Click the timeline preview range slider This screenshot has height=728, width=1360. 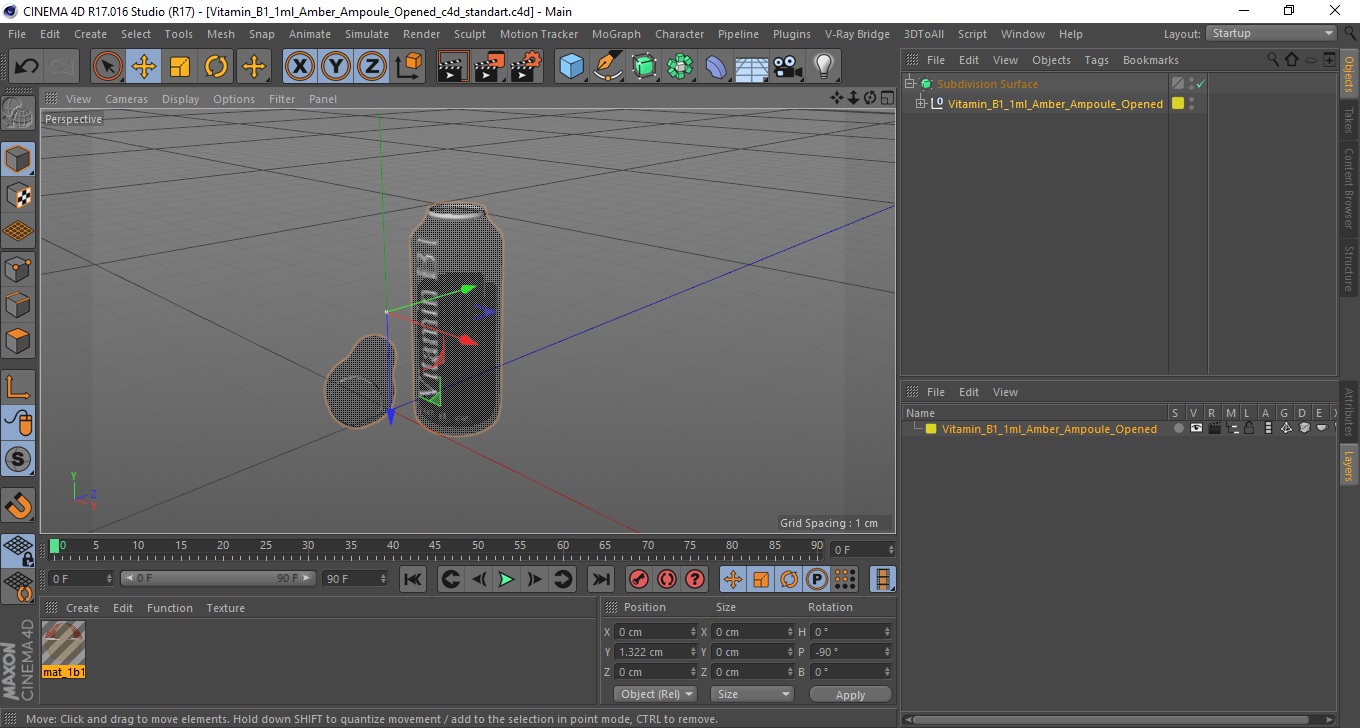point(218,579)
